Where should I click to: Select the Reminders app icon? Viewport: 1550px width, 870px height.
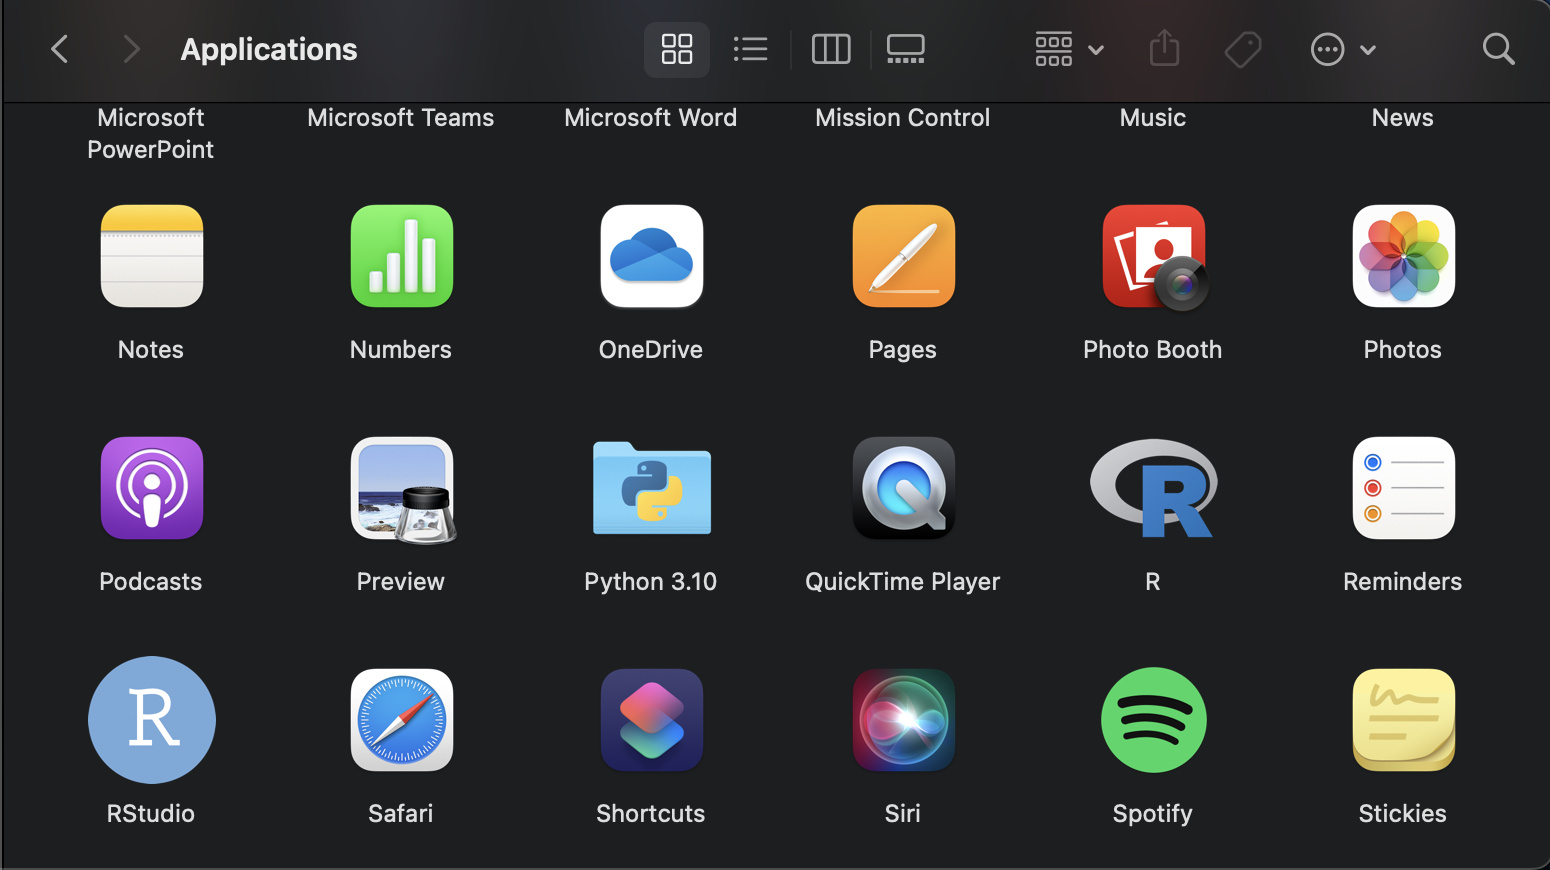pyautogui.click(x=1404, y=488)
